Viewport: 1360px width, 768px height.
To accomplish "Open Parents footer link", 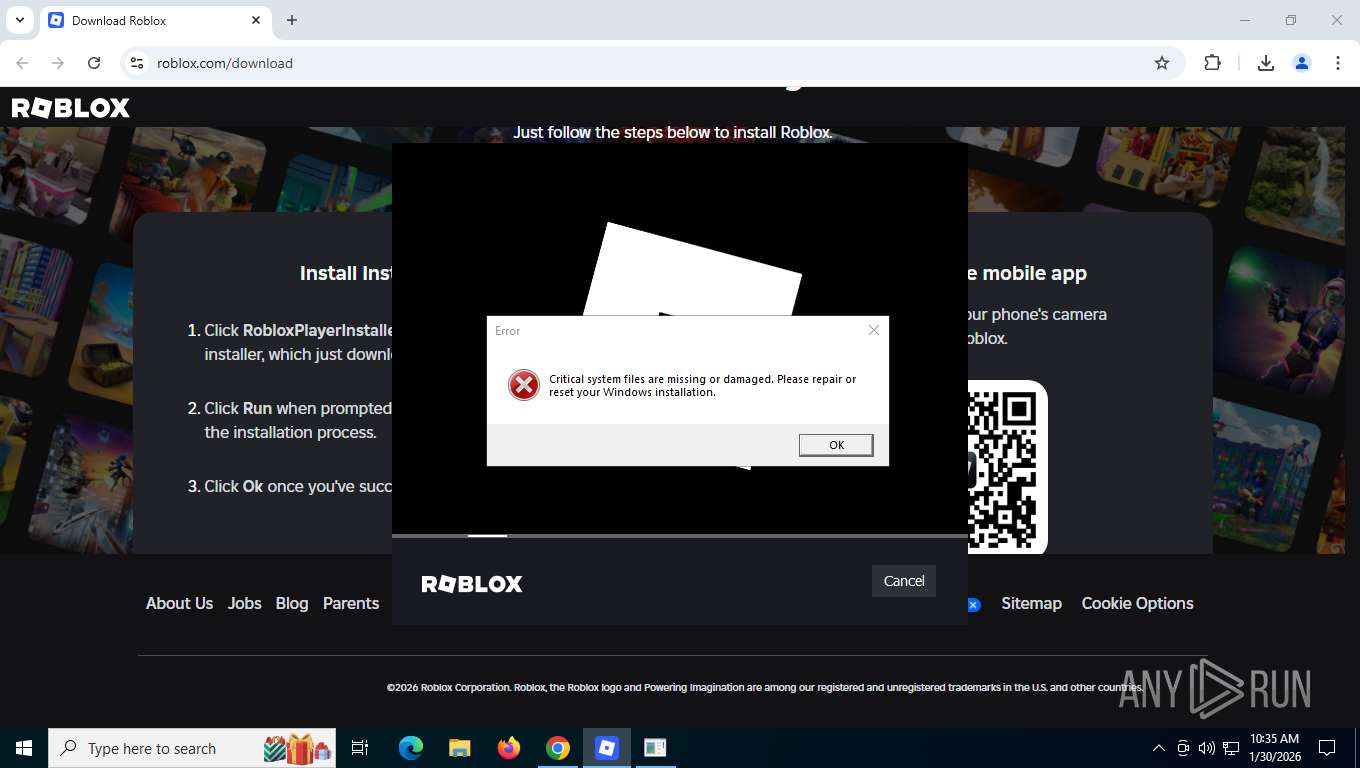I will pyautogui.click(x=351, y=603).
